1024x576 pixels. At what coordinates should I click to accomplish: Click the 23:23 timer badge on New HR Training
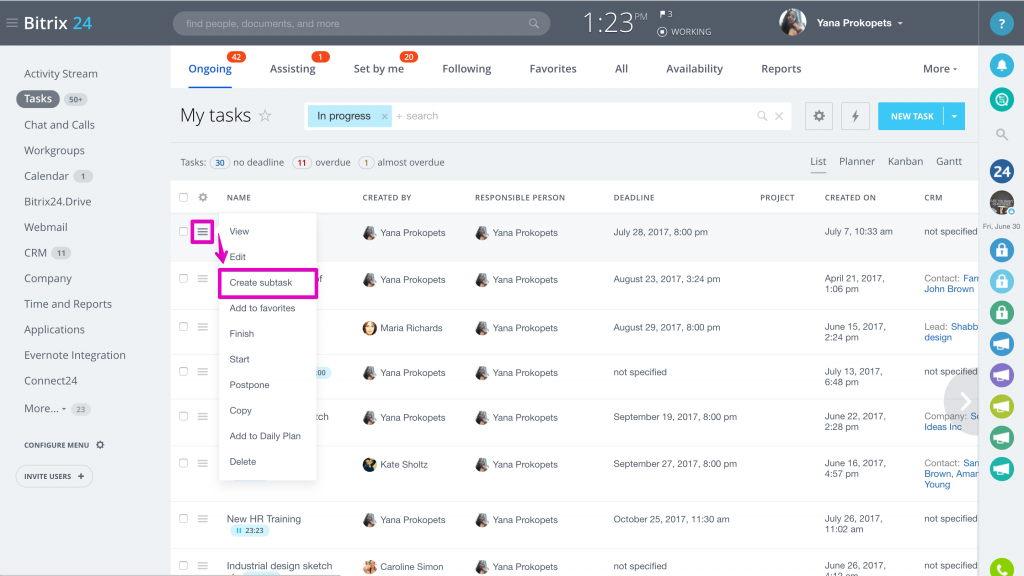point(249,531)
